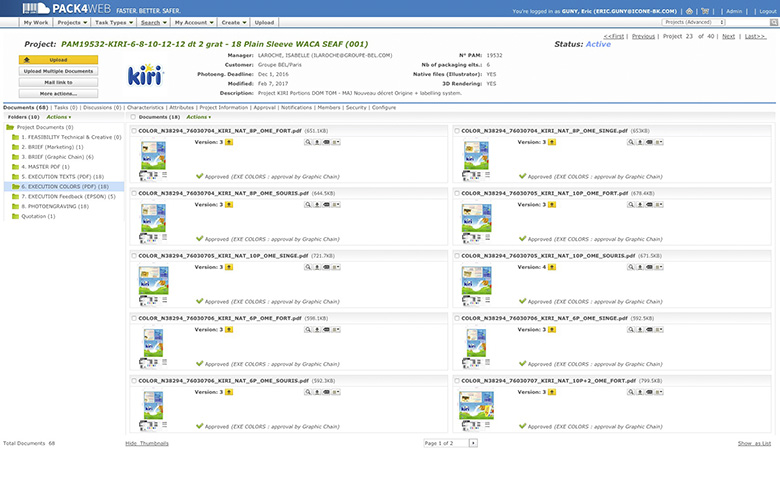Open the Projects menu dropdown

(72, 22)
